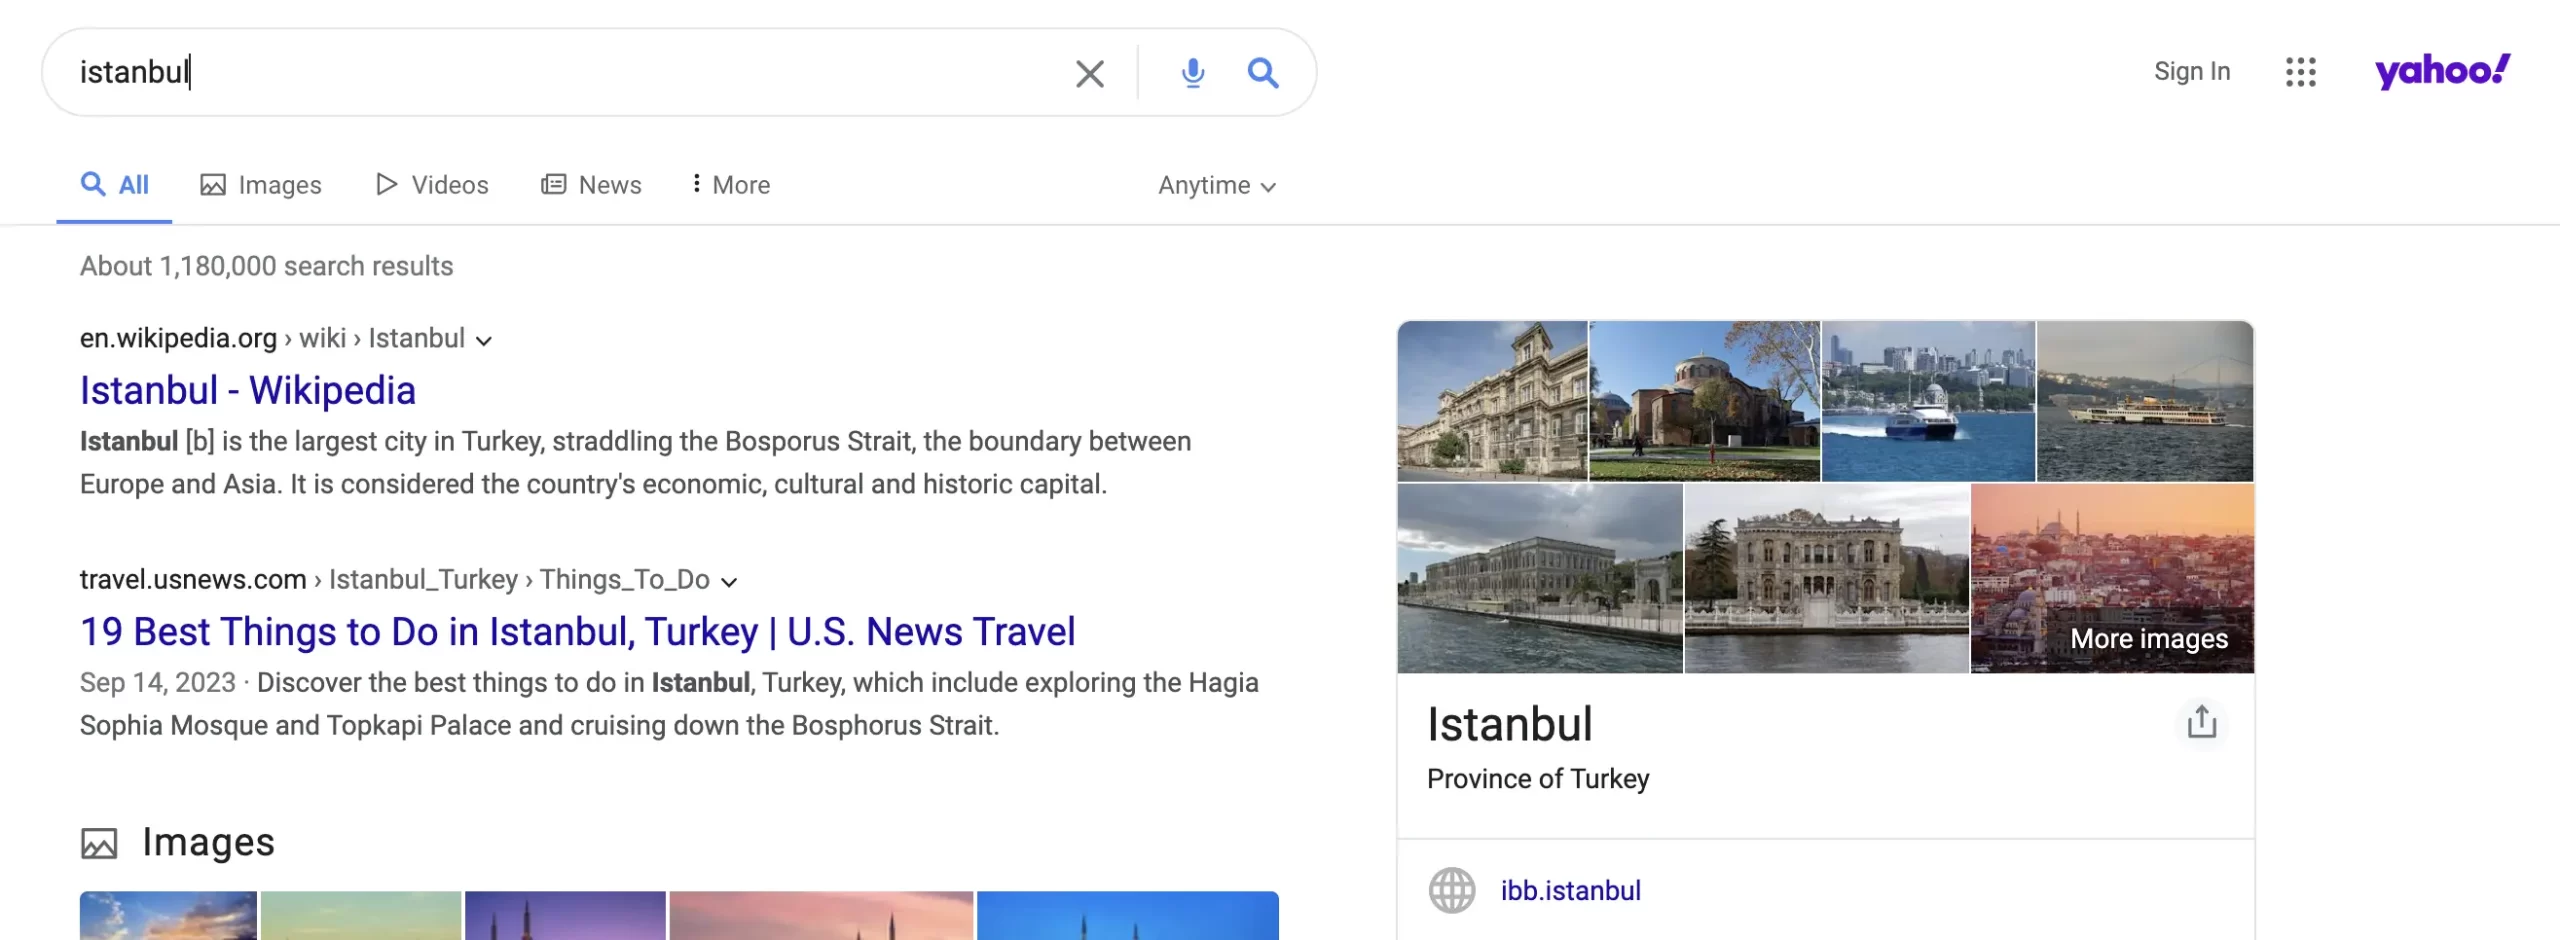2560x940 pixels.
Task: Open the Anytime time filter dropdown
Action: pyautogui.click(x=1217, y=186)
